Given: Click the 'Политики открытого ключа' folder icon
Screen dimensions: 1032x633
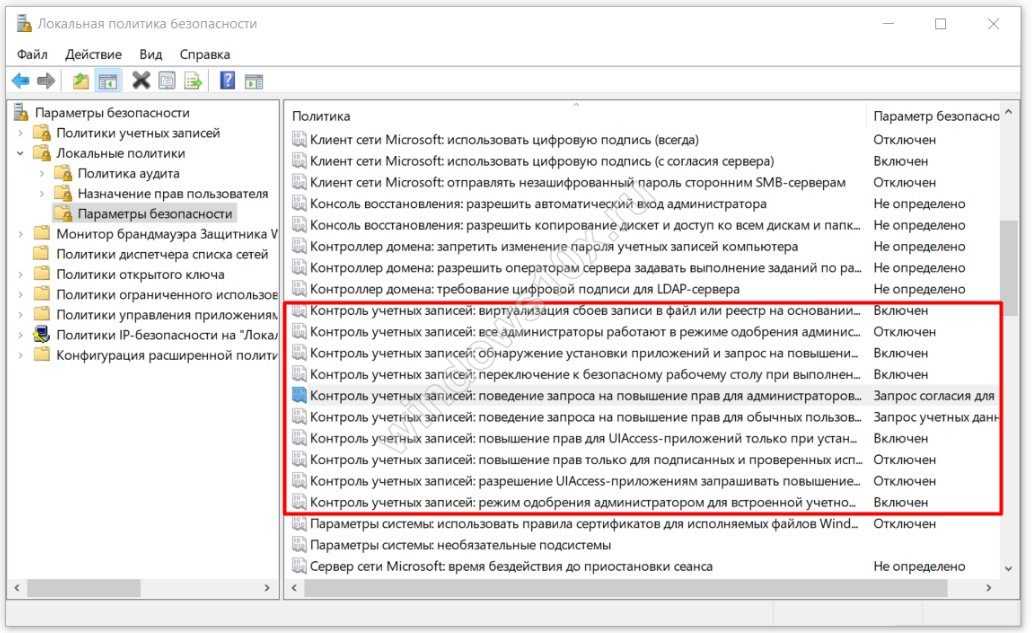Looking at the screenshot, I should tap(41, 274).
